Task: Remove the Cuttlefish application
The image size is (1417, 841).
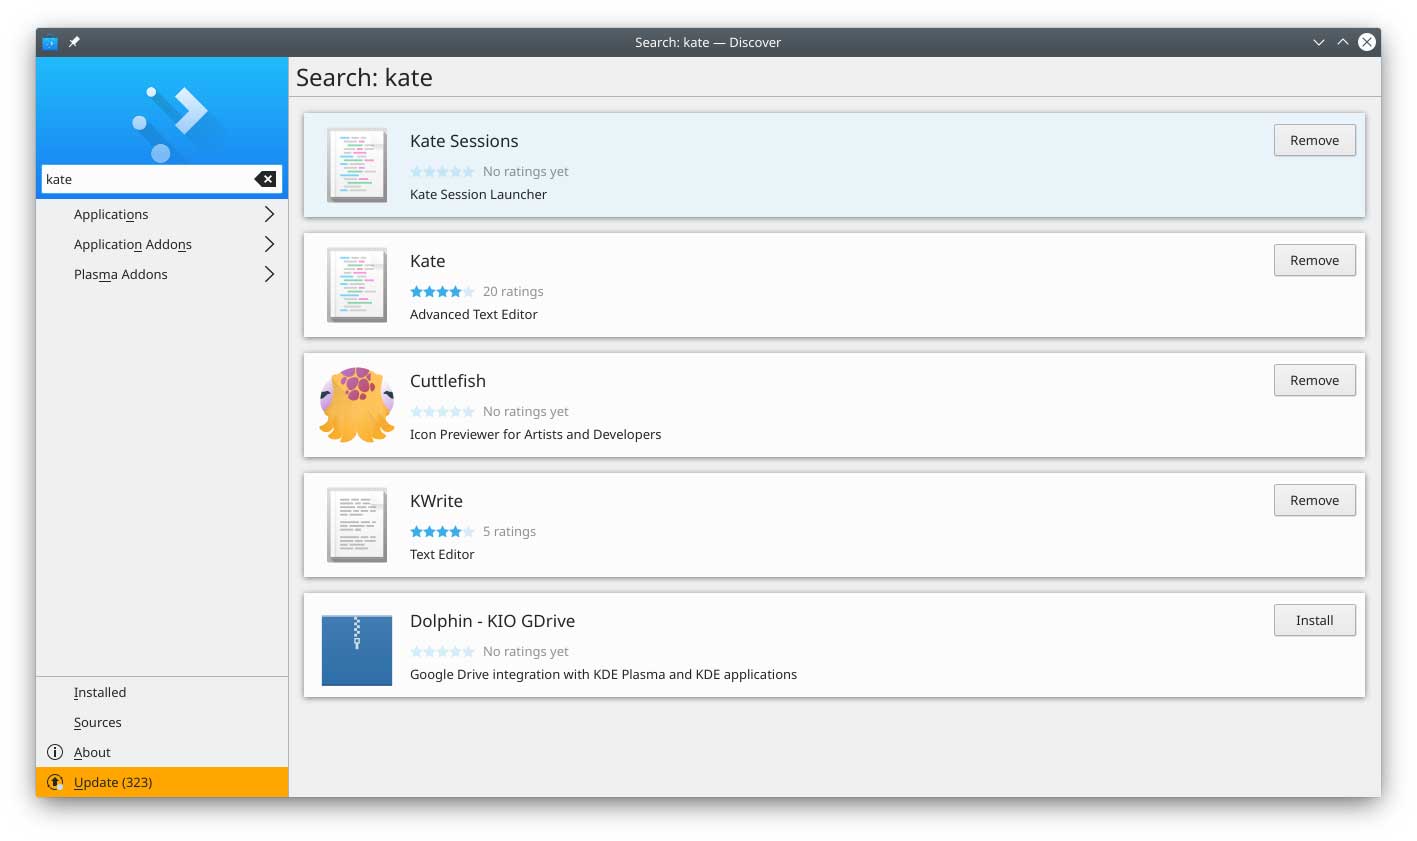Action: (1314, 380)
